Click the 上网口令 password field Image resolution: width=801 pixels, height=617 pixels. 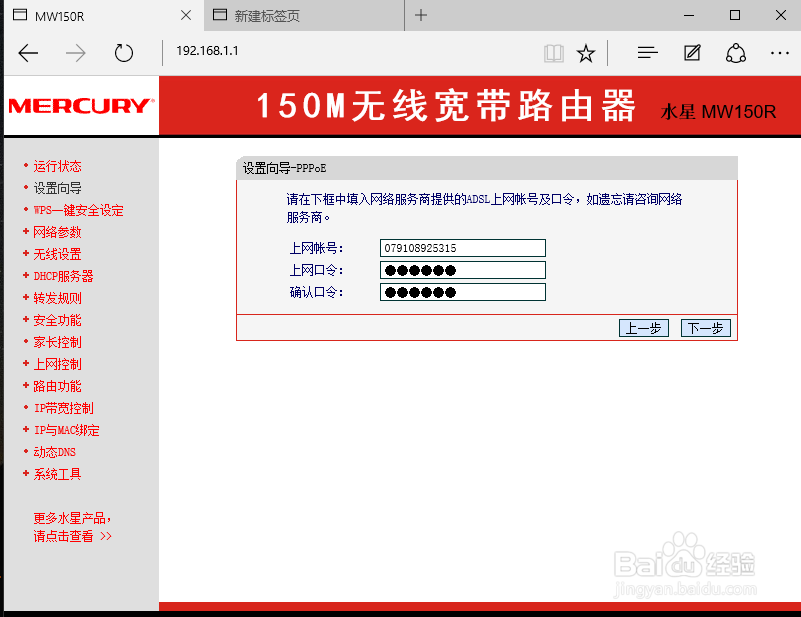(x=463, y=270)
